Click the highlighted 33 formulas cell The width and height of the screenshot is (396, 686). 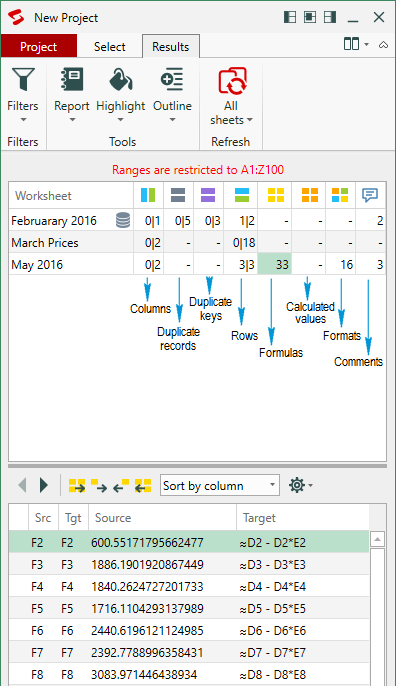(x=275, y=264)
